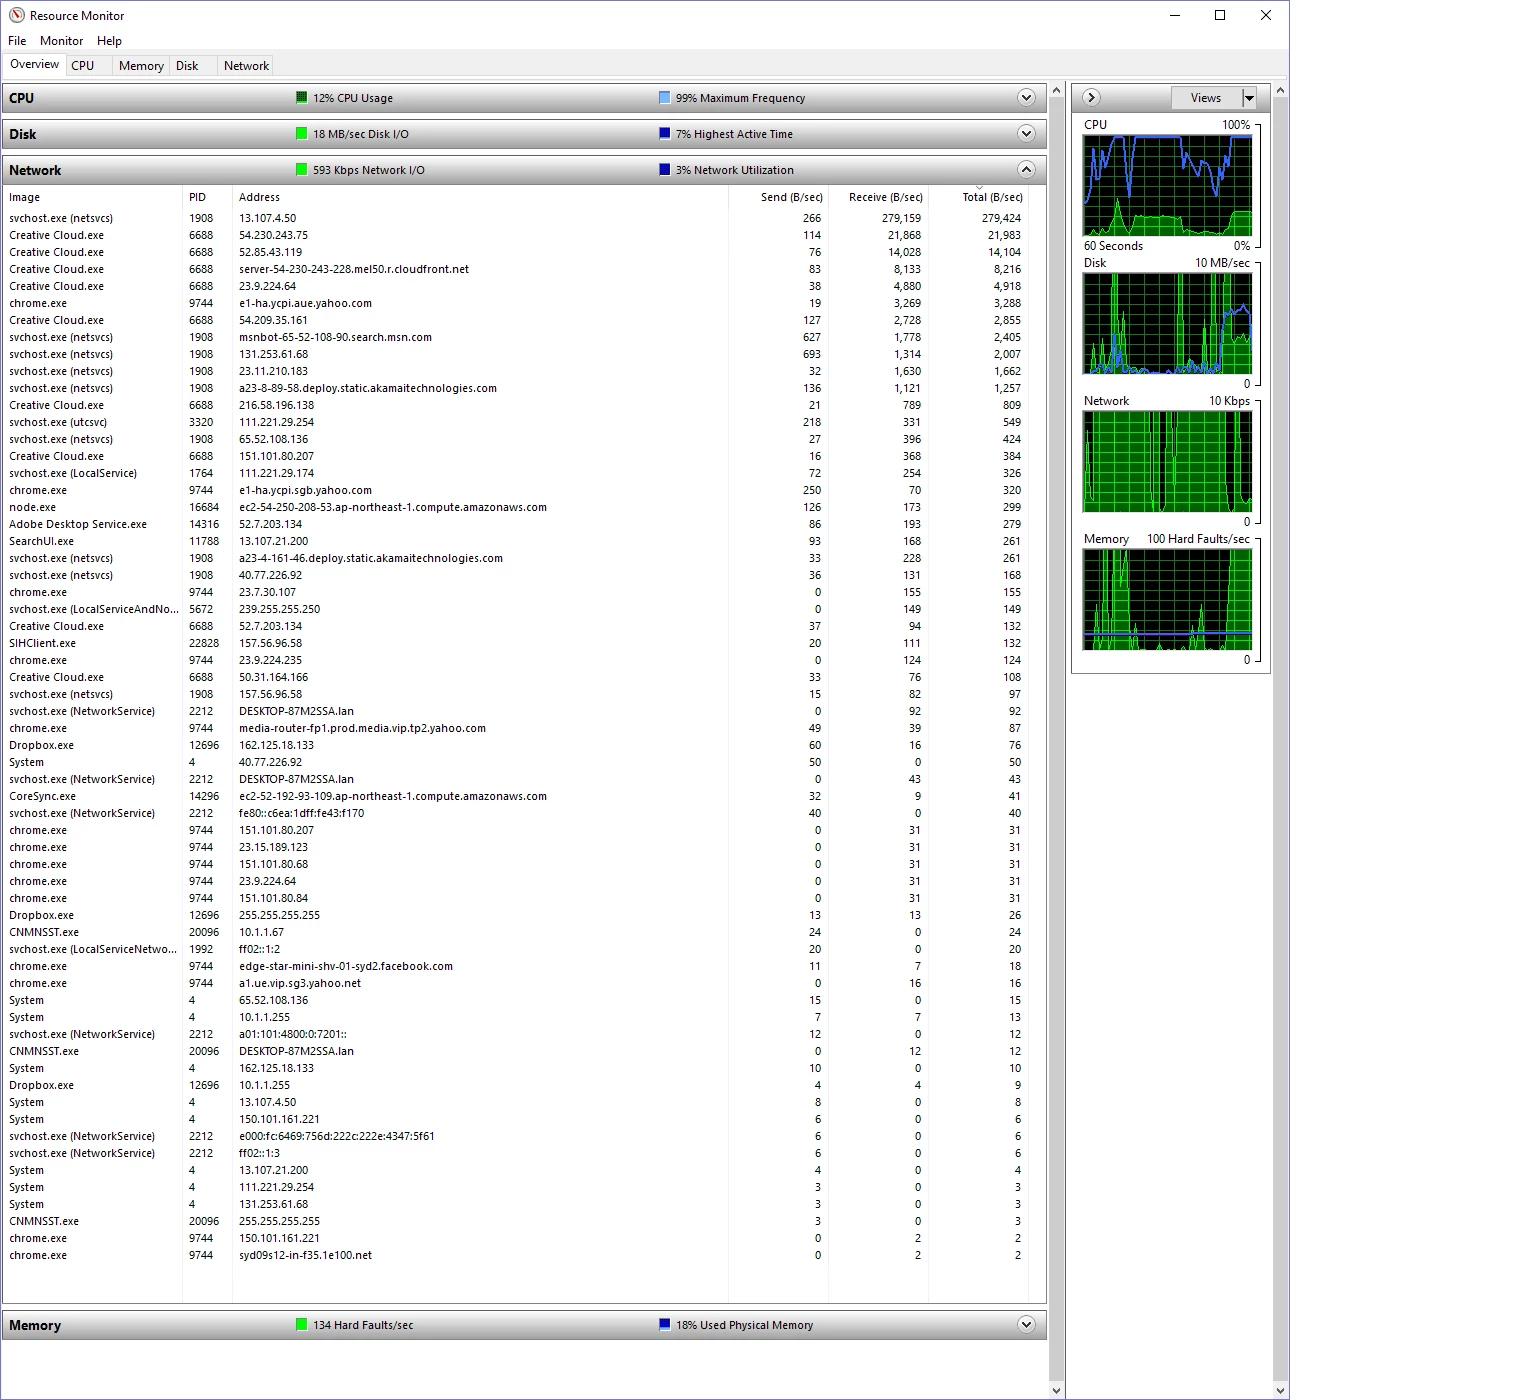Screen dimensions: 1536x1400
Task: Sort by the Address column header
Action: pos(480,197)
